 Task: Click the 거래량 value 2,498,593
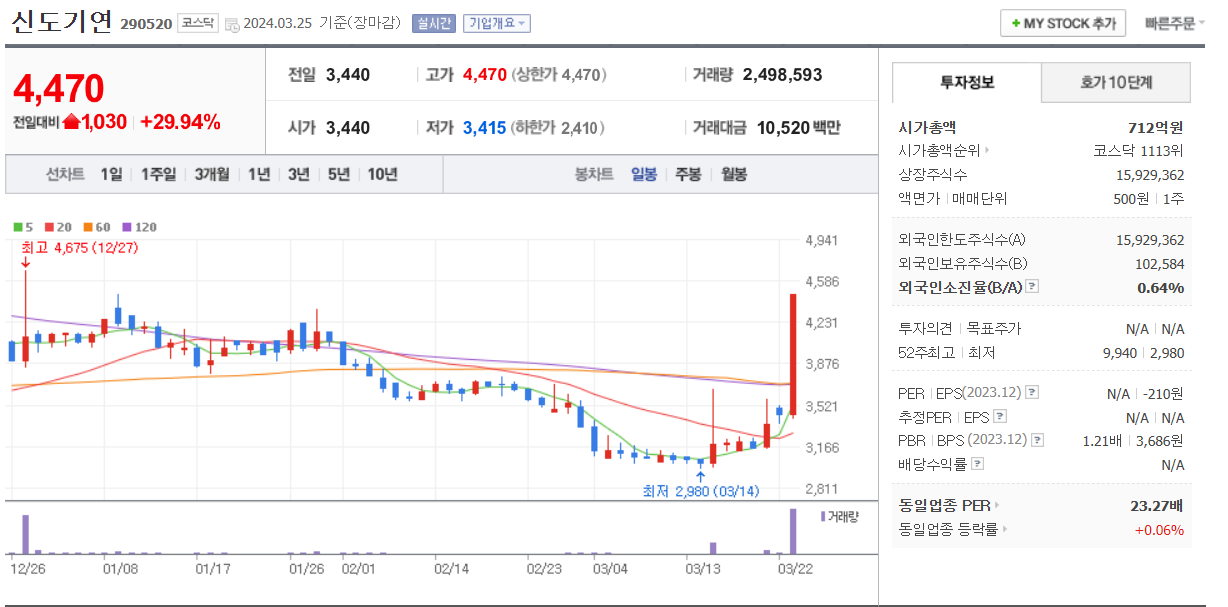click(x=783, y=75)
